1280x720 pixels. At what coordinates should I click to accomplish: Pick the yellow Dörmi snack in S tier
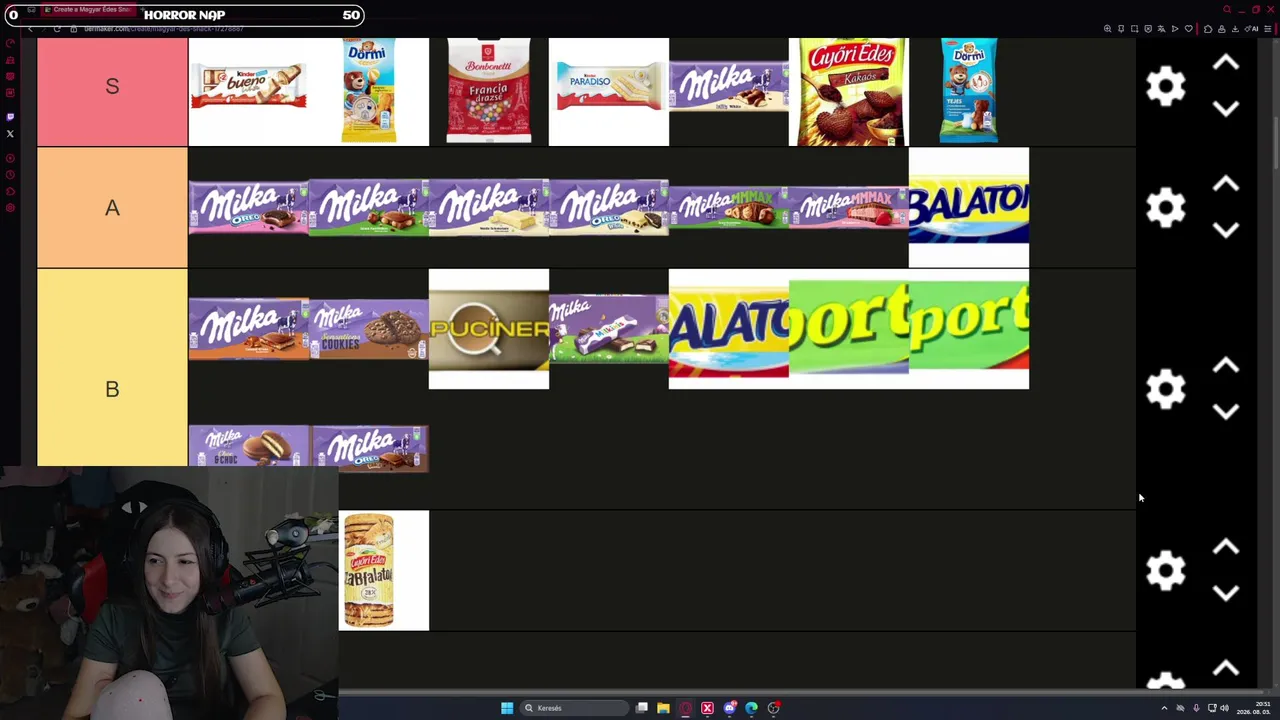(368, 90)
